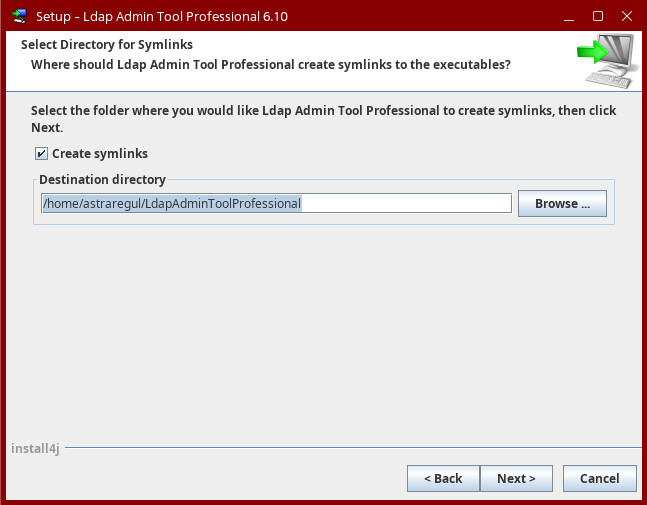The height and width of the screenshot is (505, 647).
Task: Open folder browser with Browse button
Action: tap(562, 203)
